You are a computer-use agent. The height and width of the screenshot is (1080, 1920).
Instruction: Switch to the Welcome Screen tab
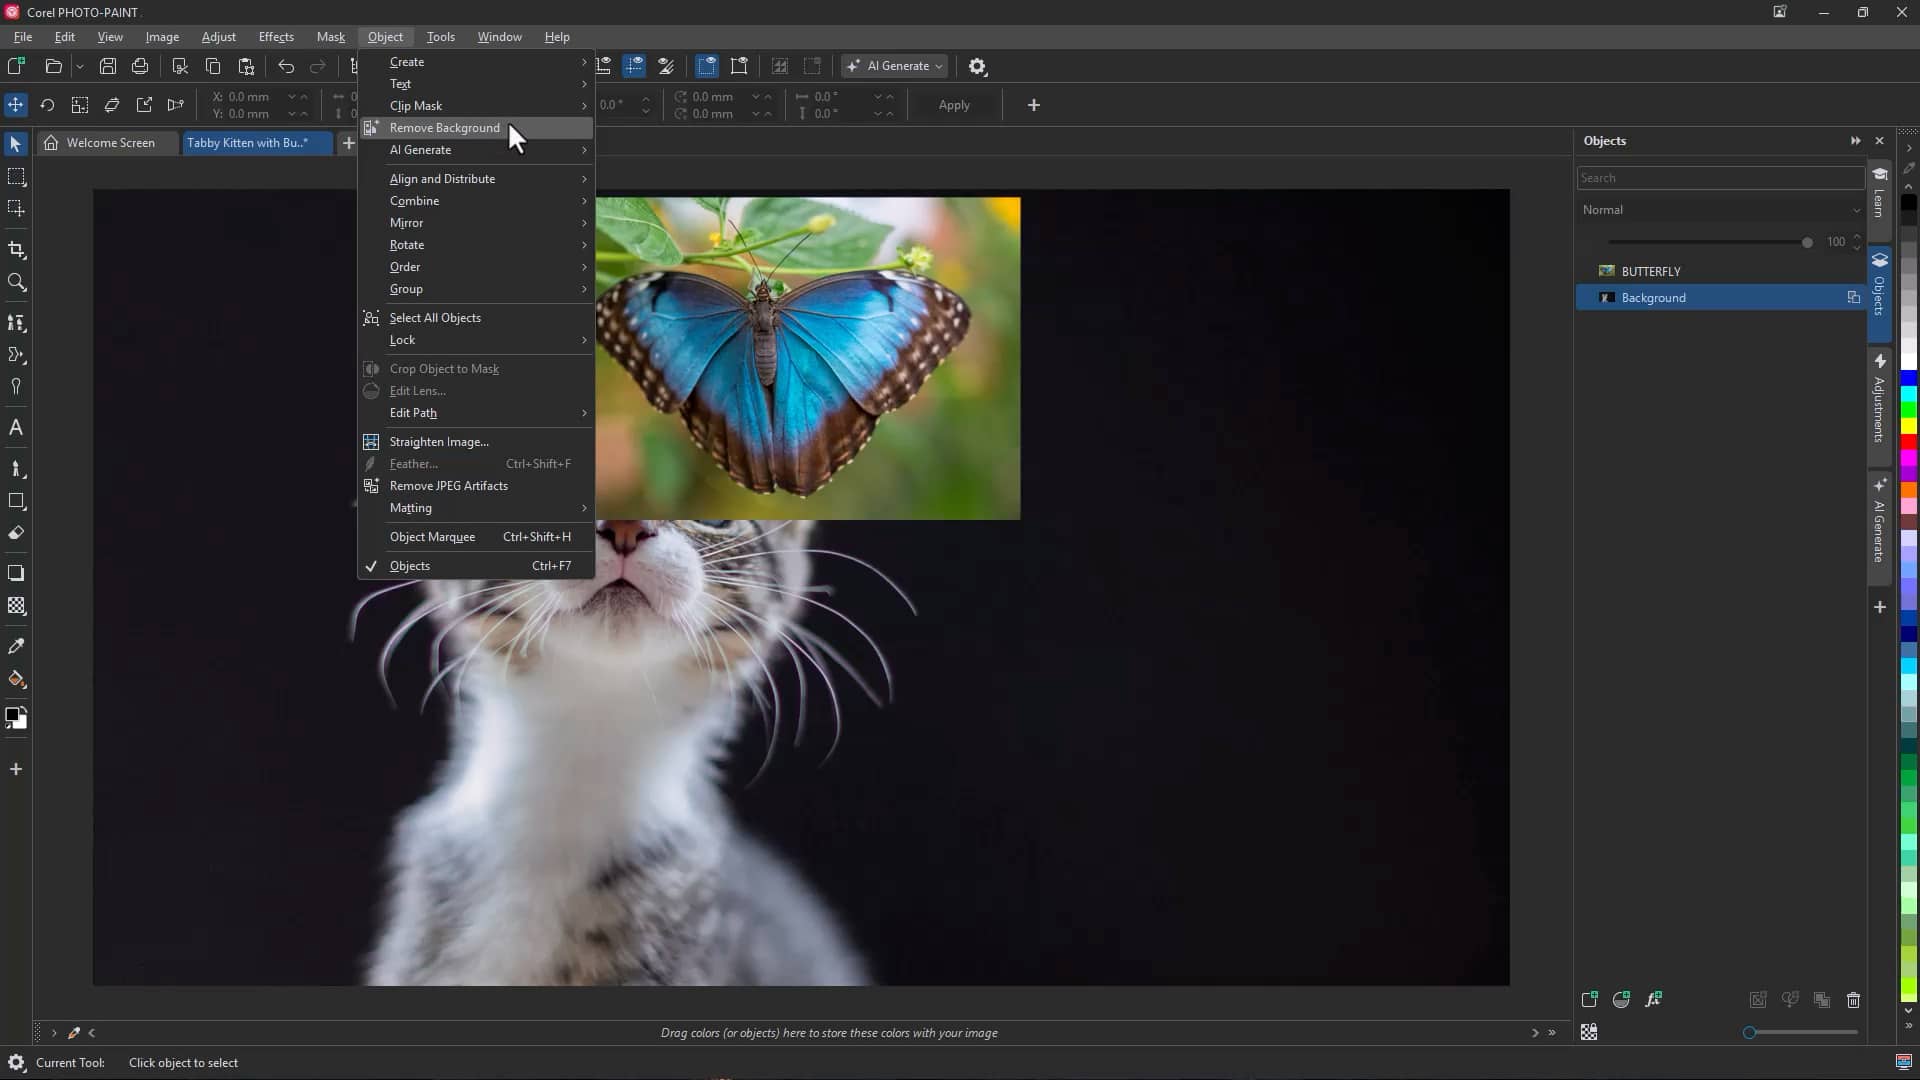click(108, 142)
